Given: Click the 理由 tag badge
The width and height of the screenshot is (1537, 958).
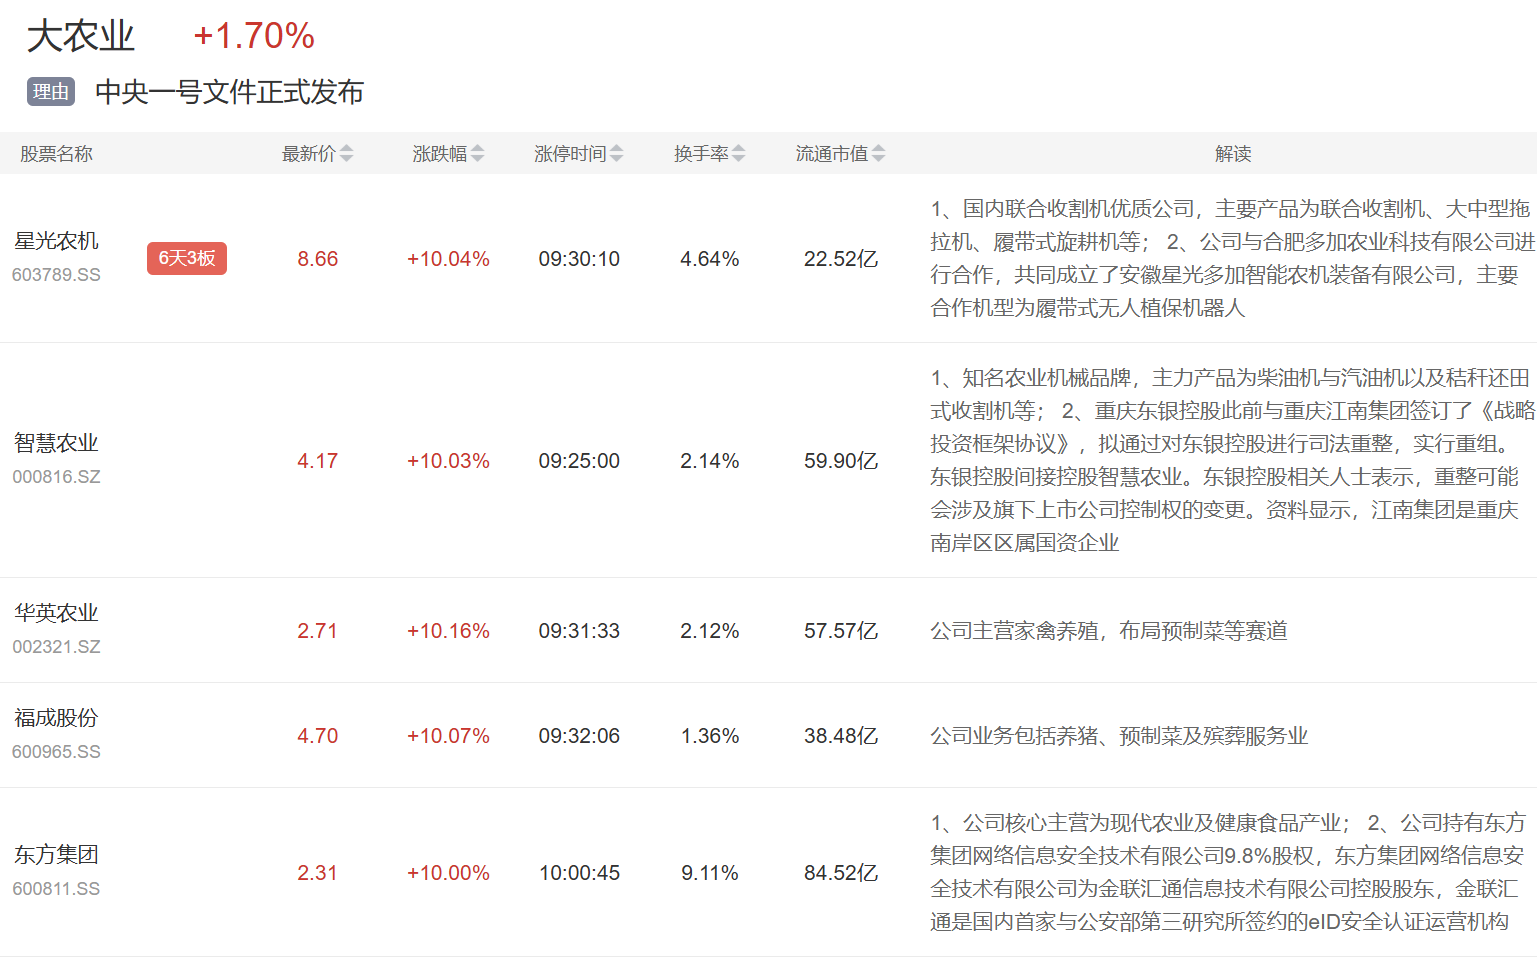Looking at the screenshot, I should point(51,92).
